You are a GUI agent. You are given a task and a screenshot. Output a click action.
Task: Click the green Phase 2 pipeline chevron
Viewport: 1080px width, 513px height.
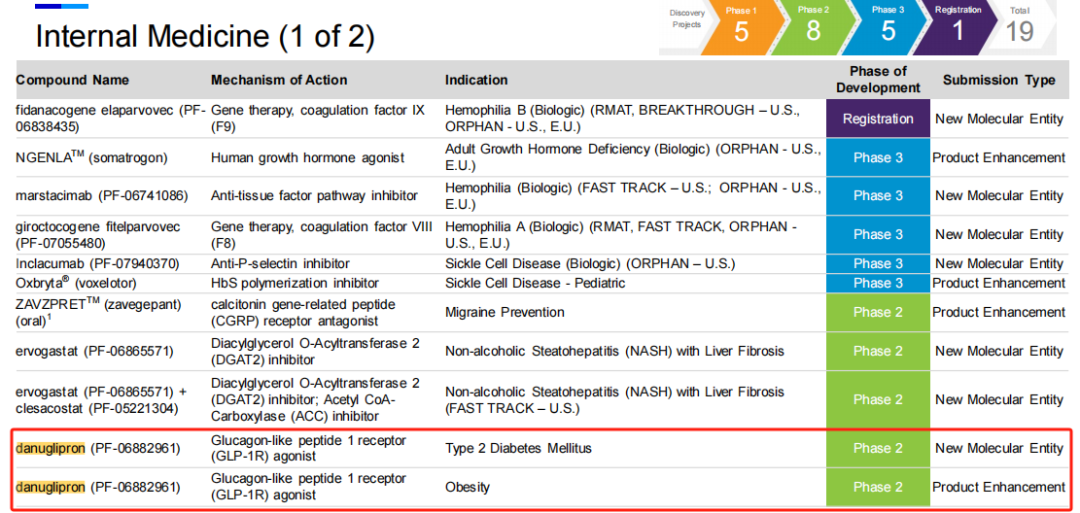pyautogui.click(x=813, y=27)
